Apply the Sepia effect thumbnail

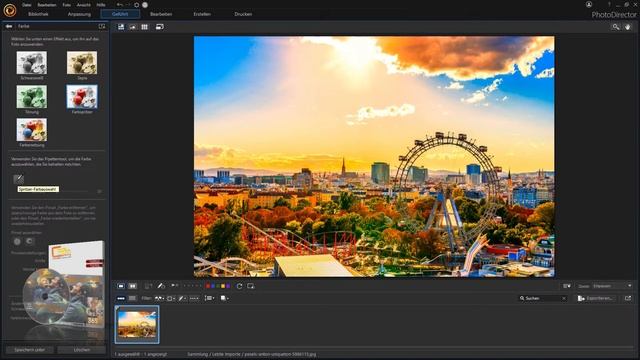(82, 63)
